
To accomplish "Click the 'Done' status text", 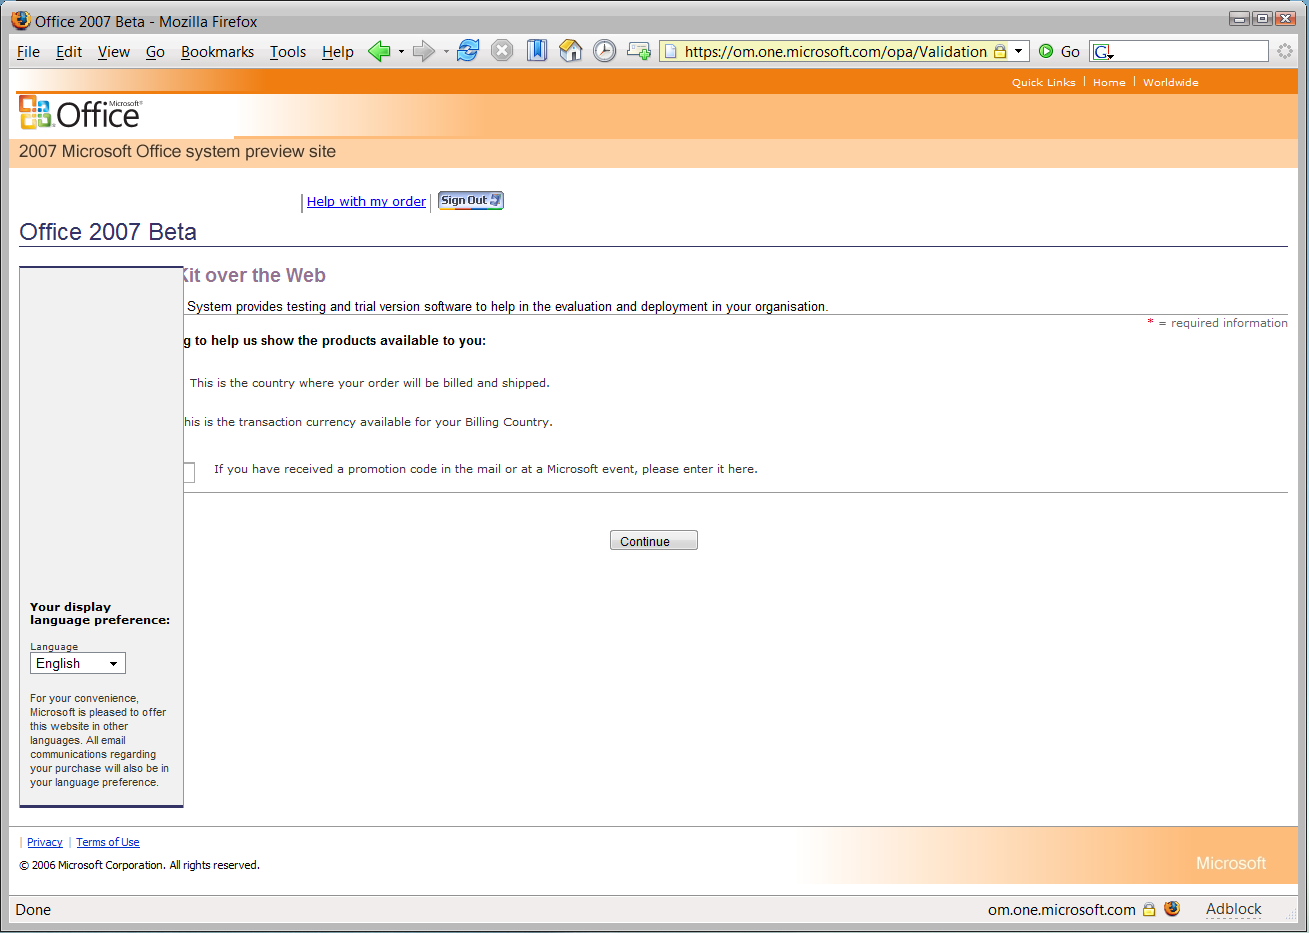I will [x=33, y=910].
